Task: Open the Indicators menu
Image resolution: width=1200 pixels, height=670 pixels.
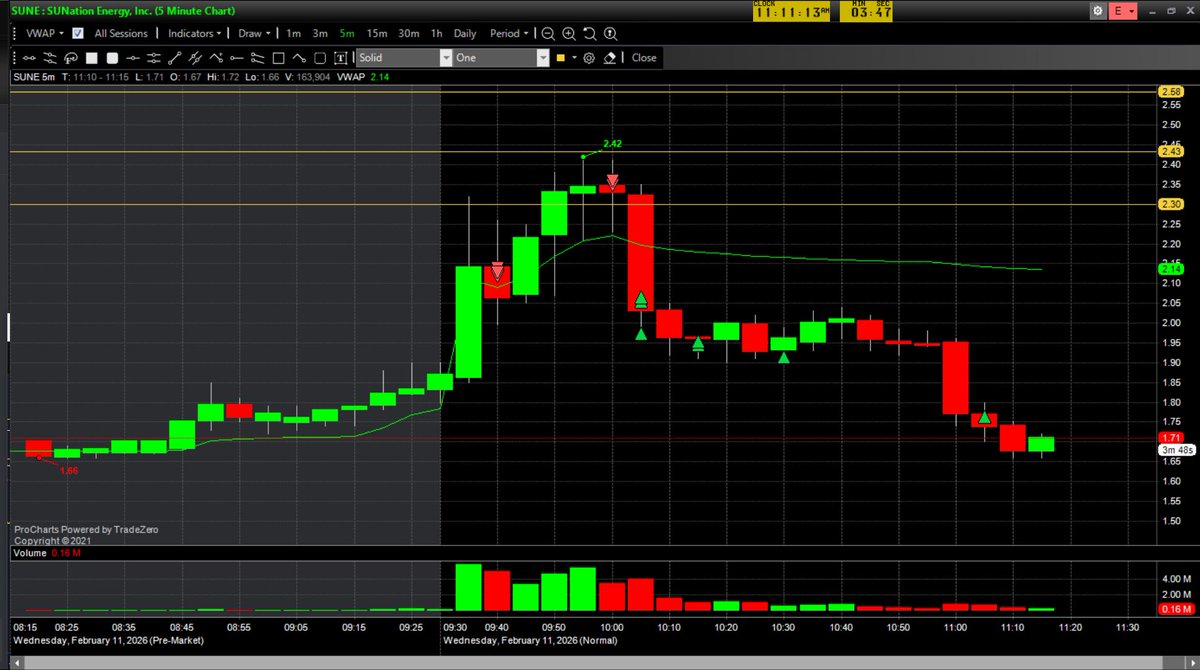Action: click(194, 33)
